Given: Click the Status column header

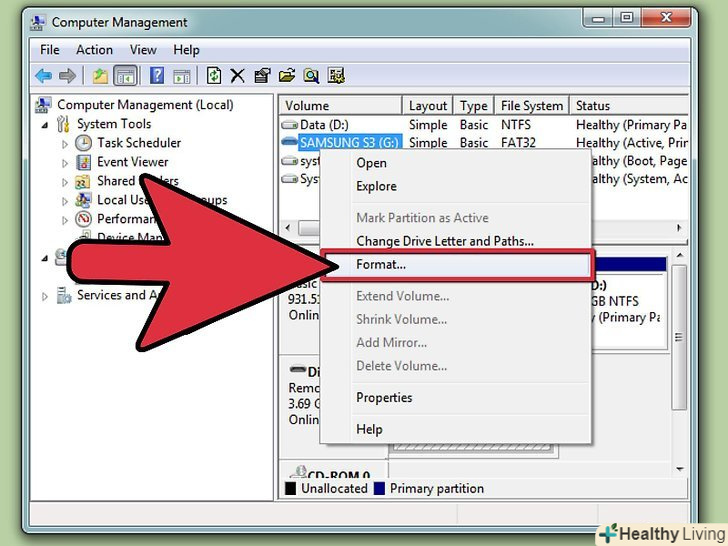Looking at the screenshot, I should coord(629,106).
